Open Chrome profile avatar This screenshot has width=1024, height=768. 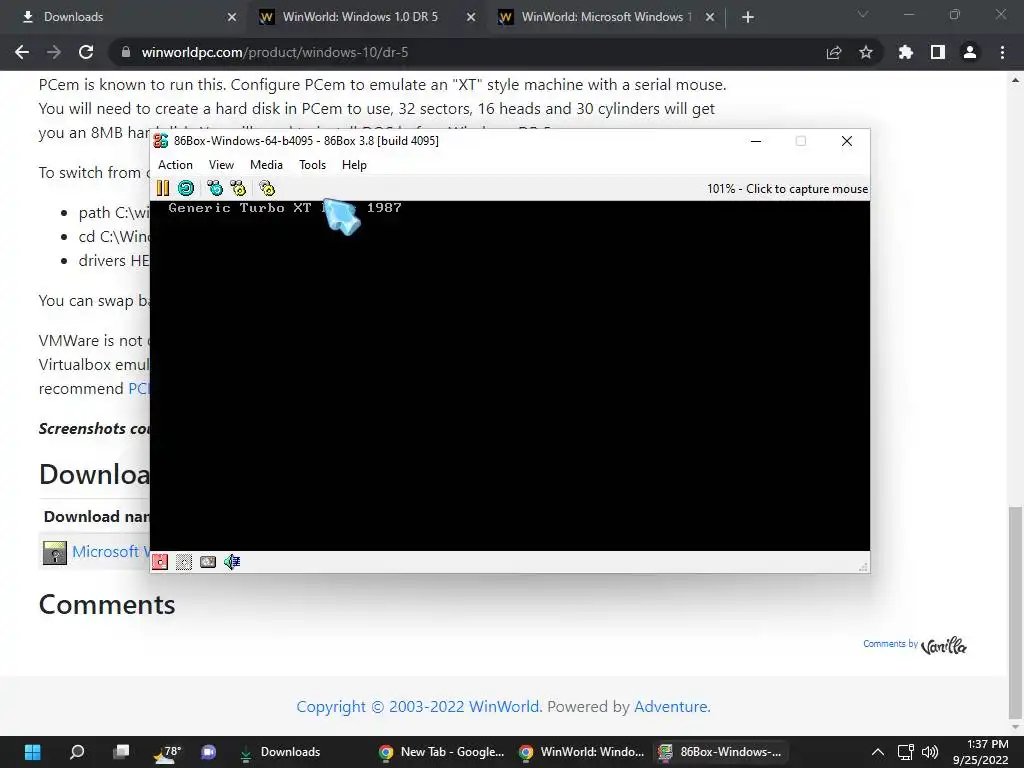pyautogui.click(x=970, y=52)
